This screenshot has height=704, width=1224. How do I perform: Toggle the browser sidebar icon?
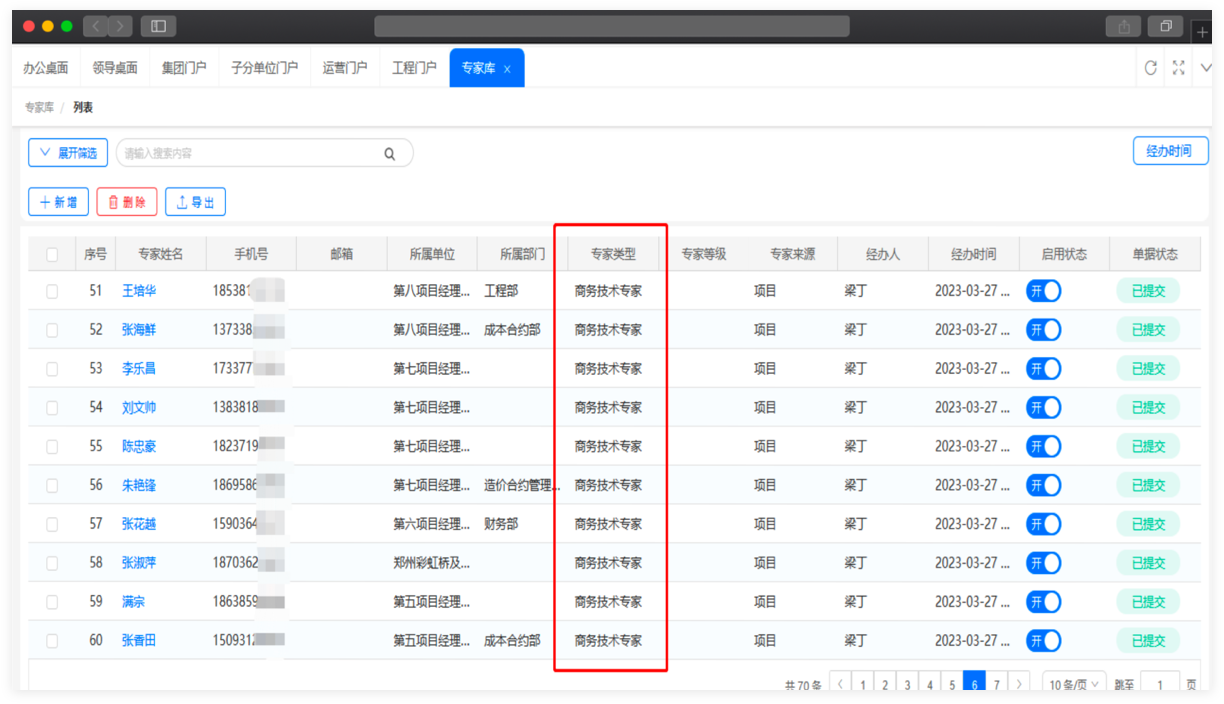tap(158, 26)
